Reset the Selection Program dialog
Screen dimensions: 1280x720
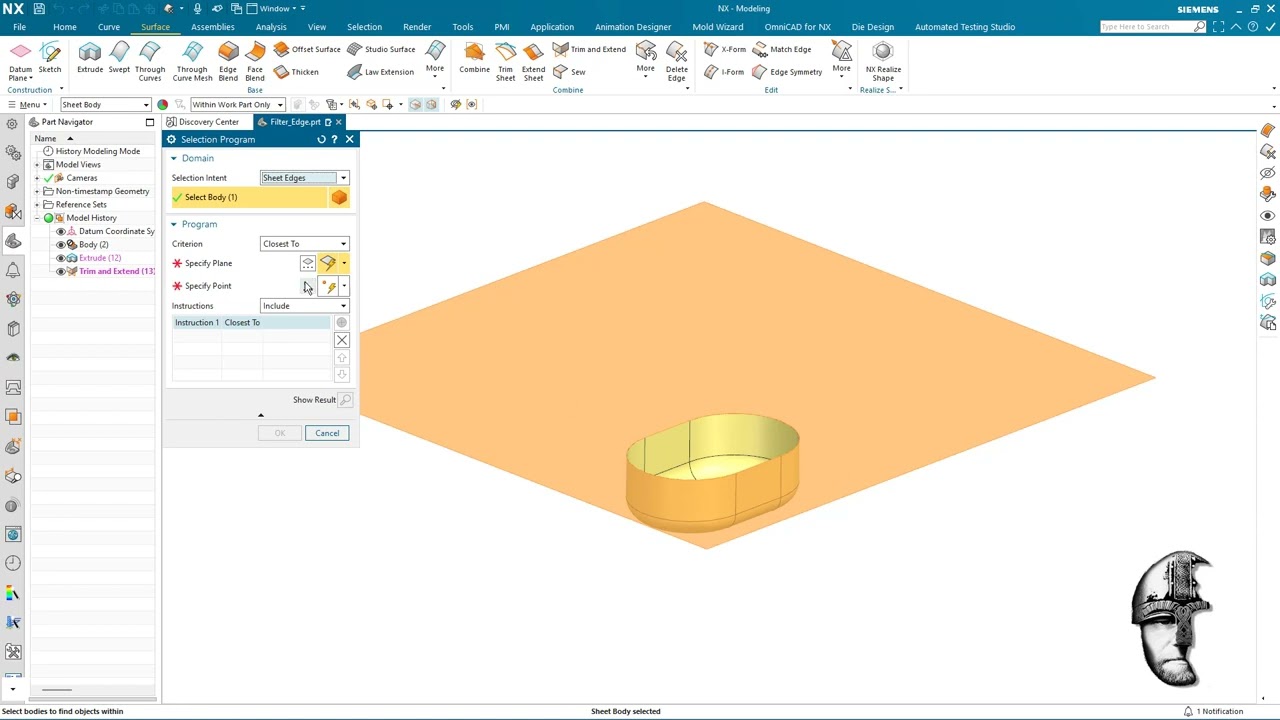click(321, 140)
